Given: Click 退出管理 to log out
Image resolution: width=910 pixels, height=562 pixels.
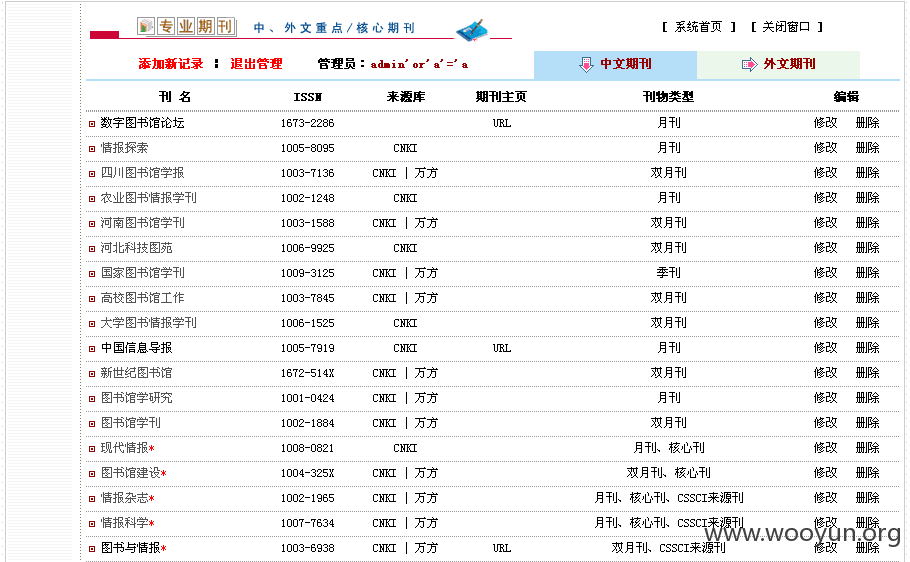Looking at the screenshot, I should (256, 64).
